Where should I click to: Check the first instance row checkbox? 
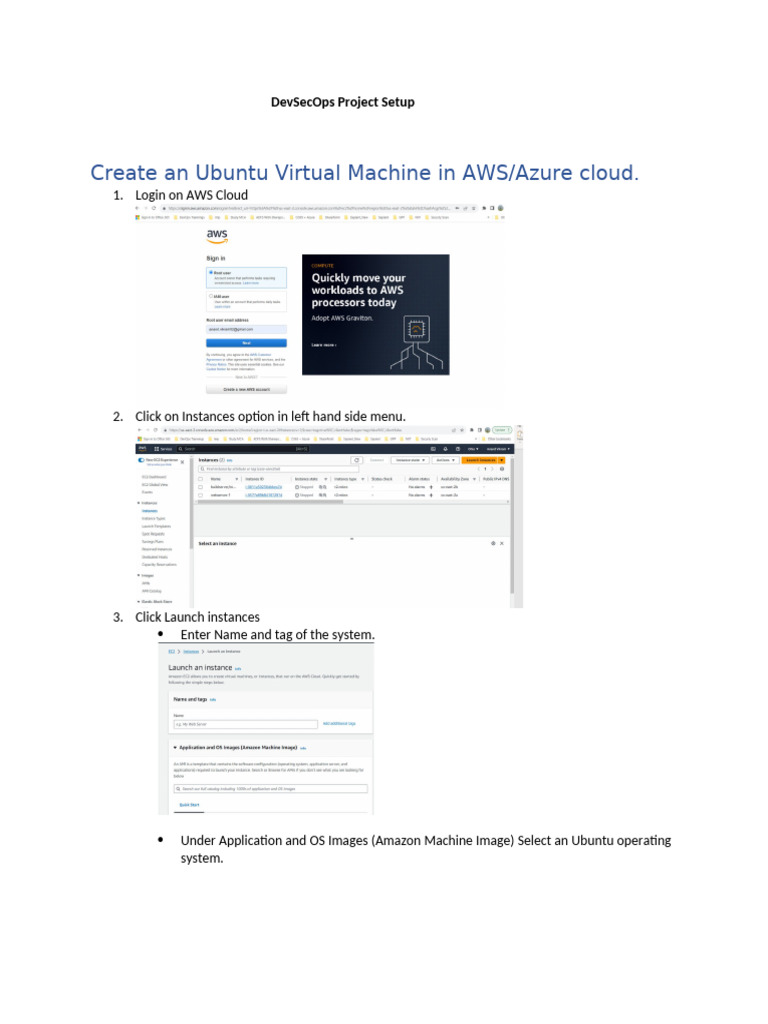tap(200, 487)
